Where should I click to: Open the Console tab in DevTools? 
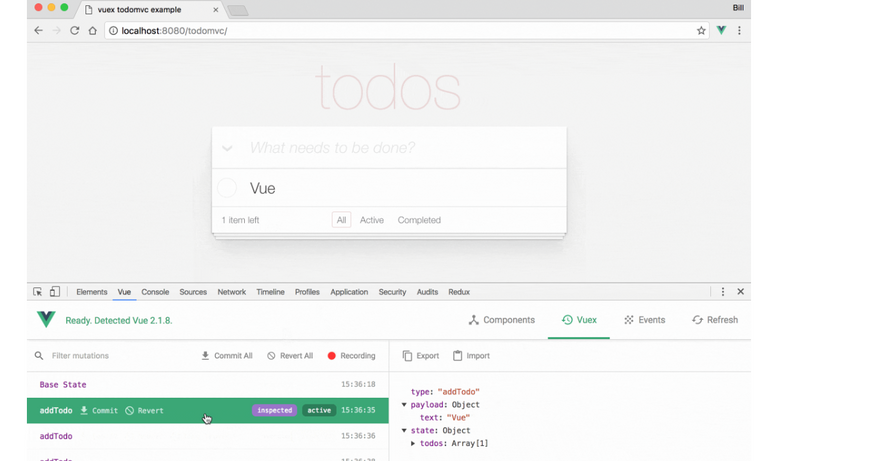point(155,292)
